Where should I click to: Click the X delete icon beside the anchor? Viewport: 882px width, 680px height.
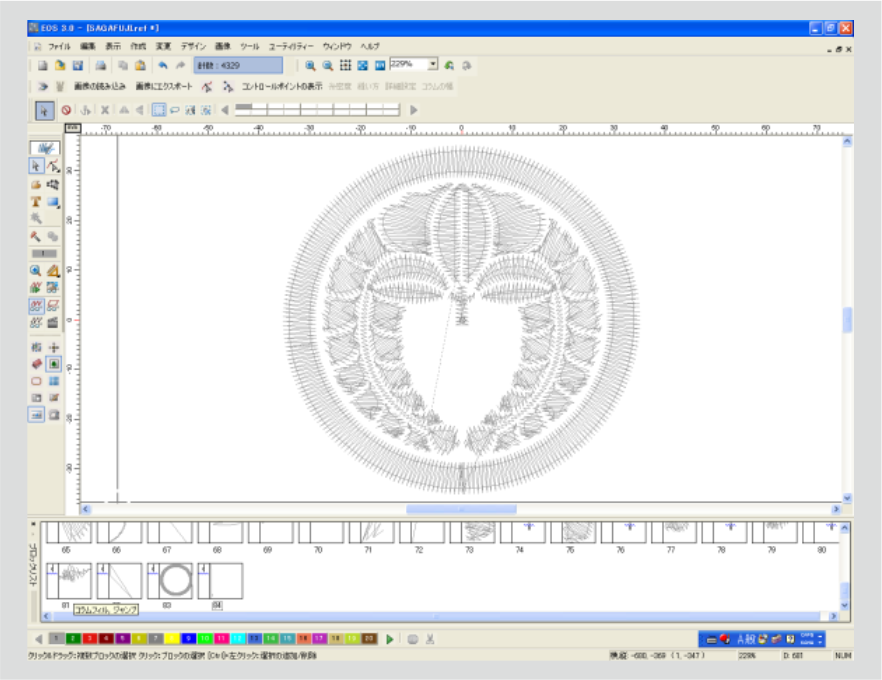click(x=105, y=110)
